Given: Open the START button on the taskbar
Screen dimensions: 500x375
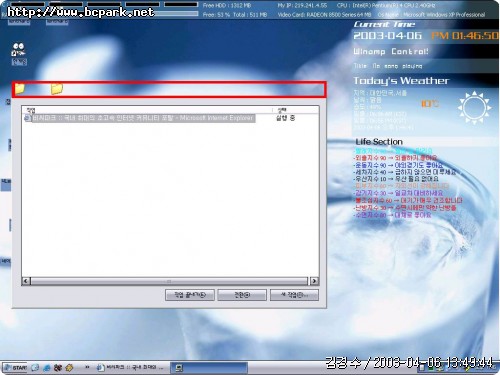Looking at the screenshot, I should (15, 368).
